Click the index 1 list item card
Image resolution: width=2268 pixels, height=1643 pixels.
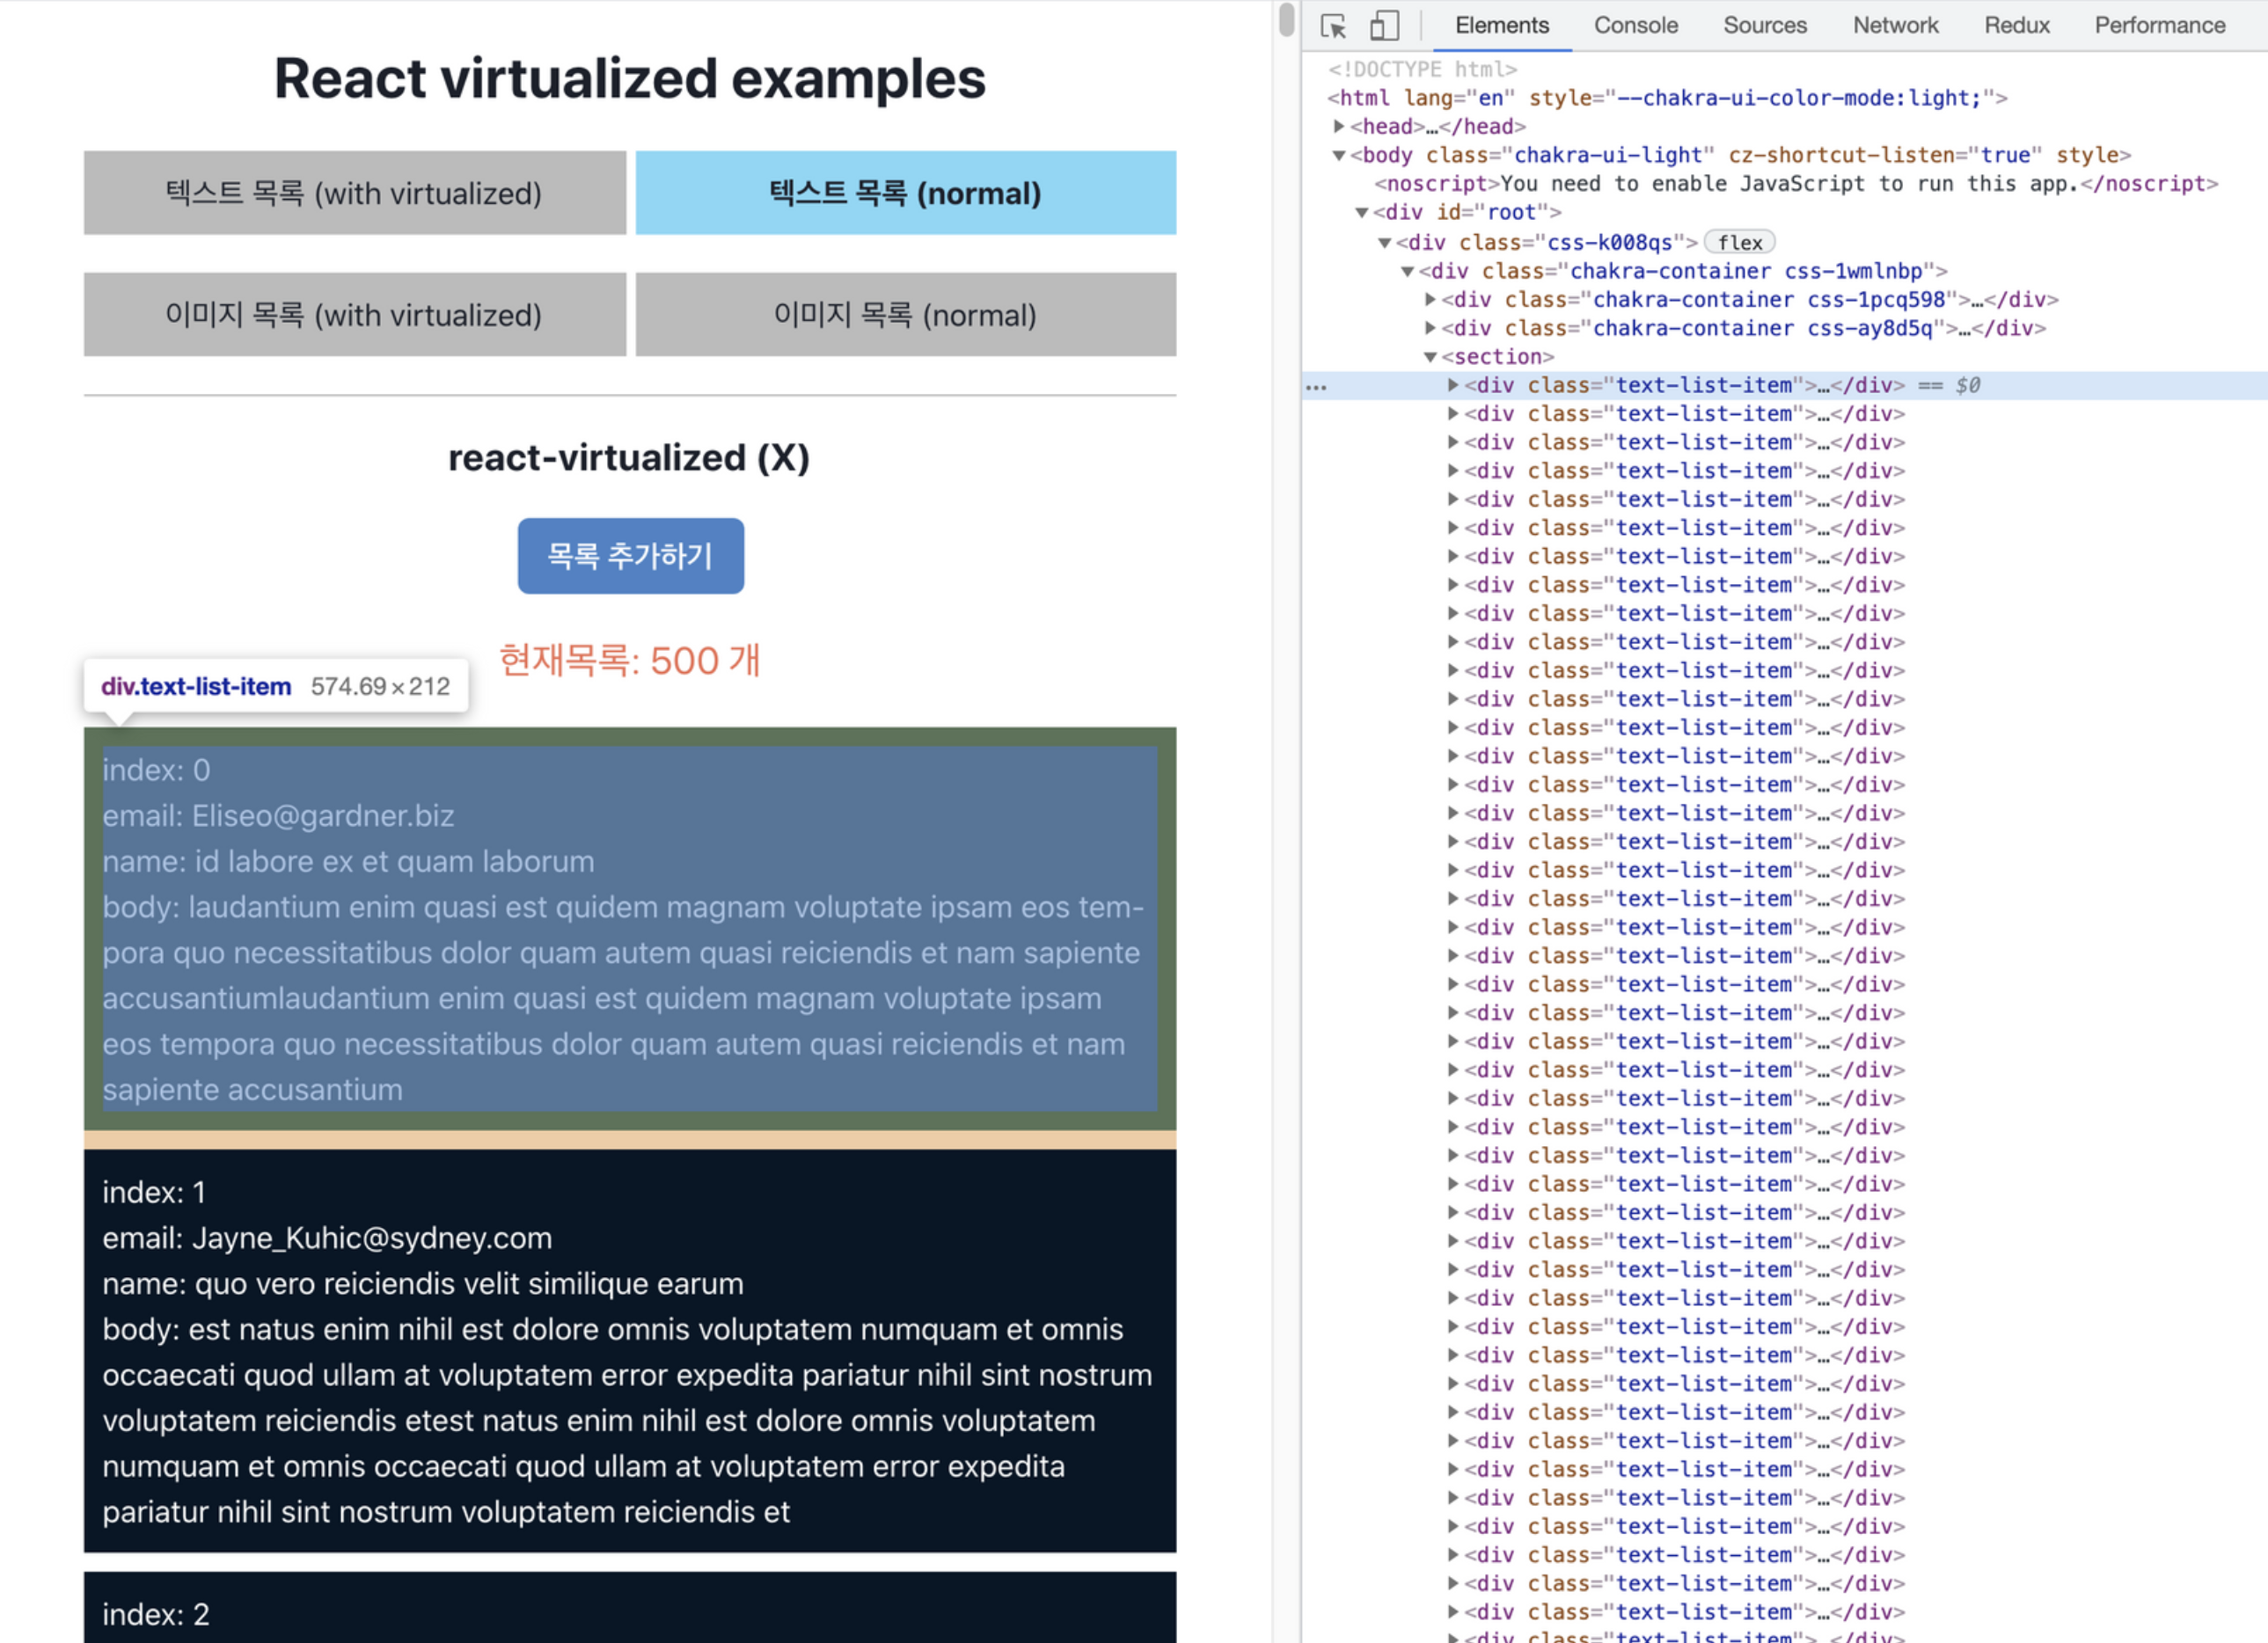click(630, 1350)
